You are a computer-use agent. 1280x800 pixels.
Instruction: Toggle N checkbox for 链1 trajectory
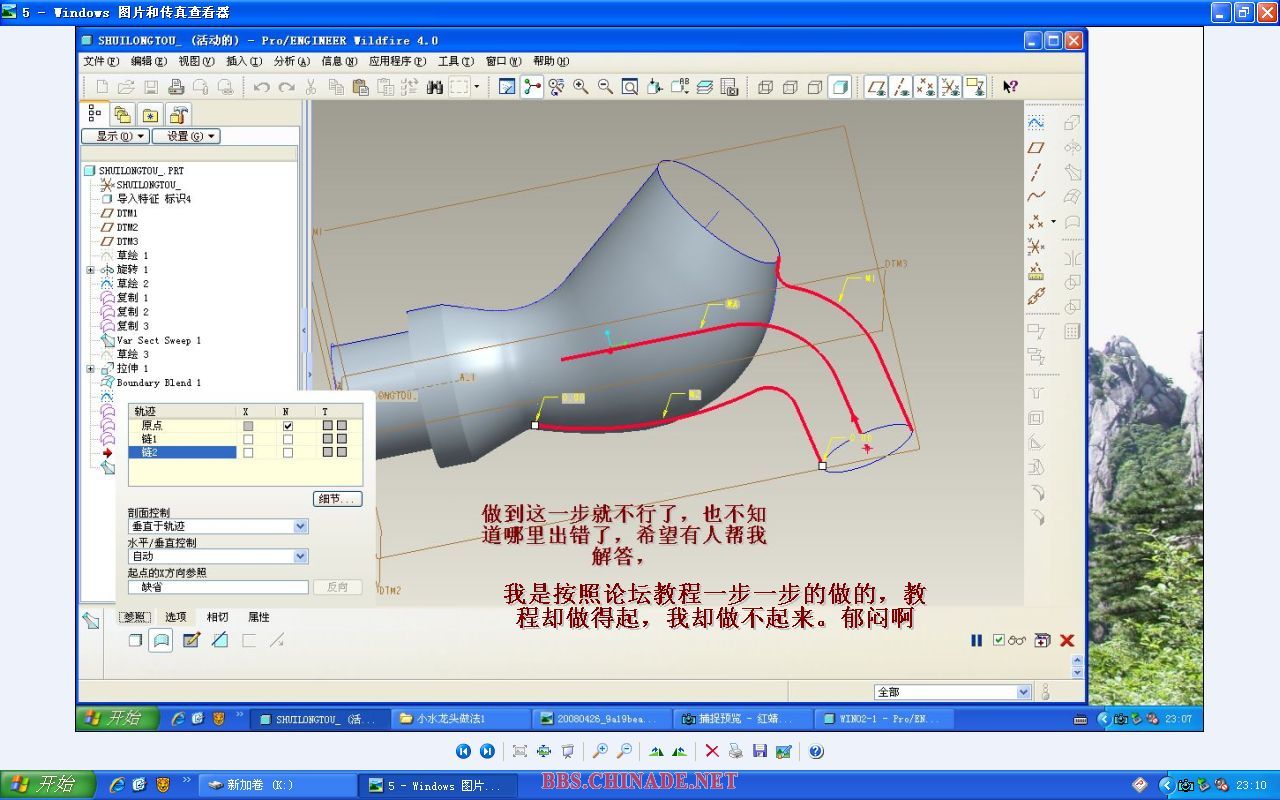288,439
